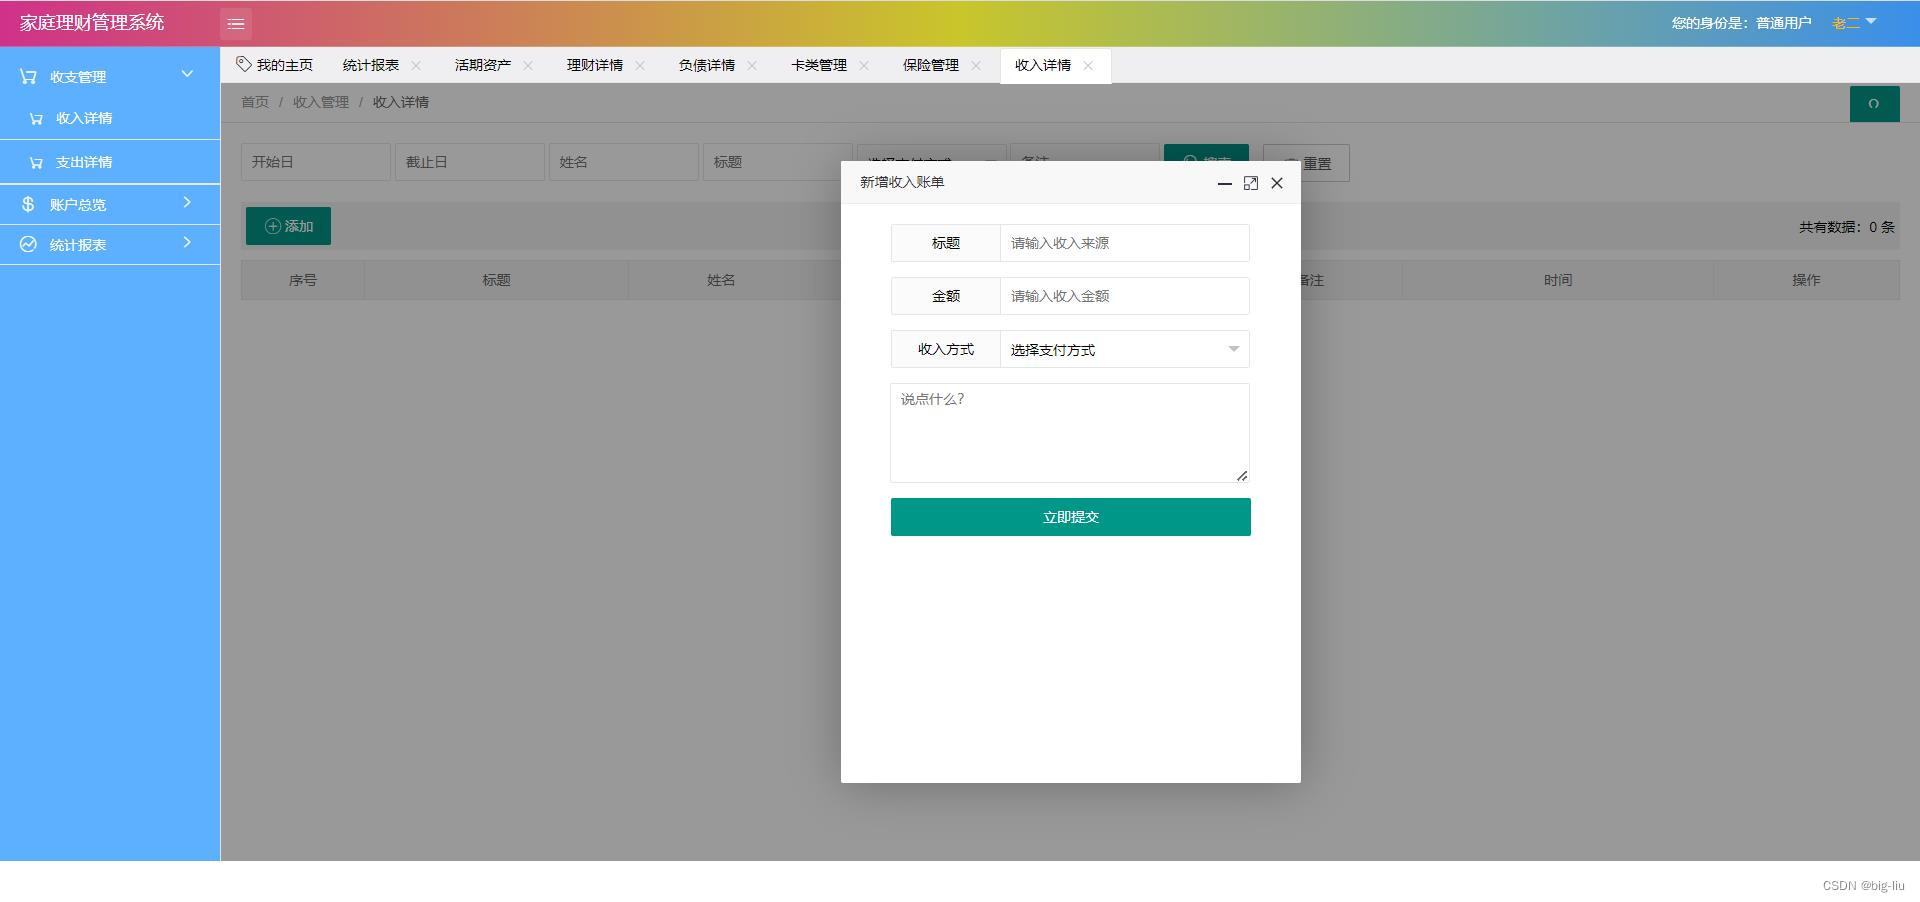
Task: Click the arrow of 收入方式 select
Action: tap(1234, 349)
